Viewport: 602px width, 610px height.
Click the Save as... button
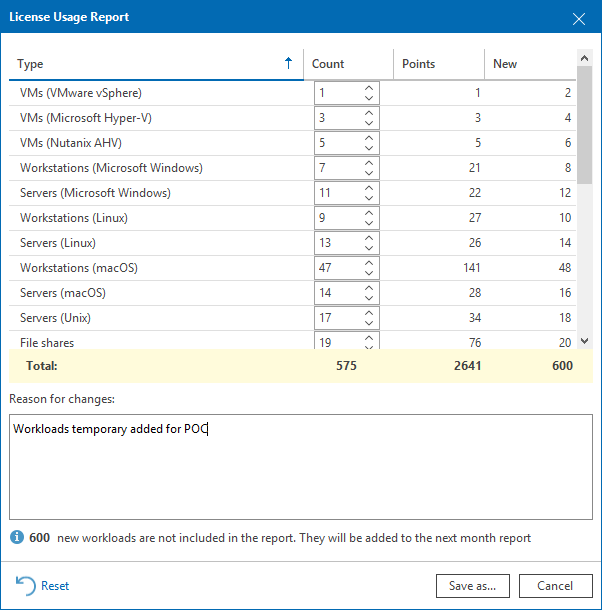472,586
